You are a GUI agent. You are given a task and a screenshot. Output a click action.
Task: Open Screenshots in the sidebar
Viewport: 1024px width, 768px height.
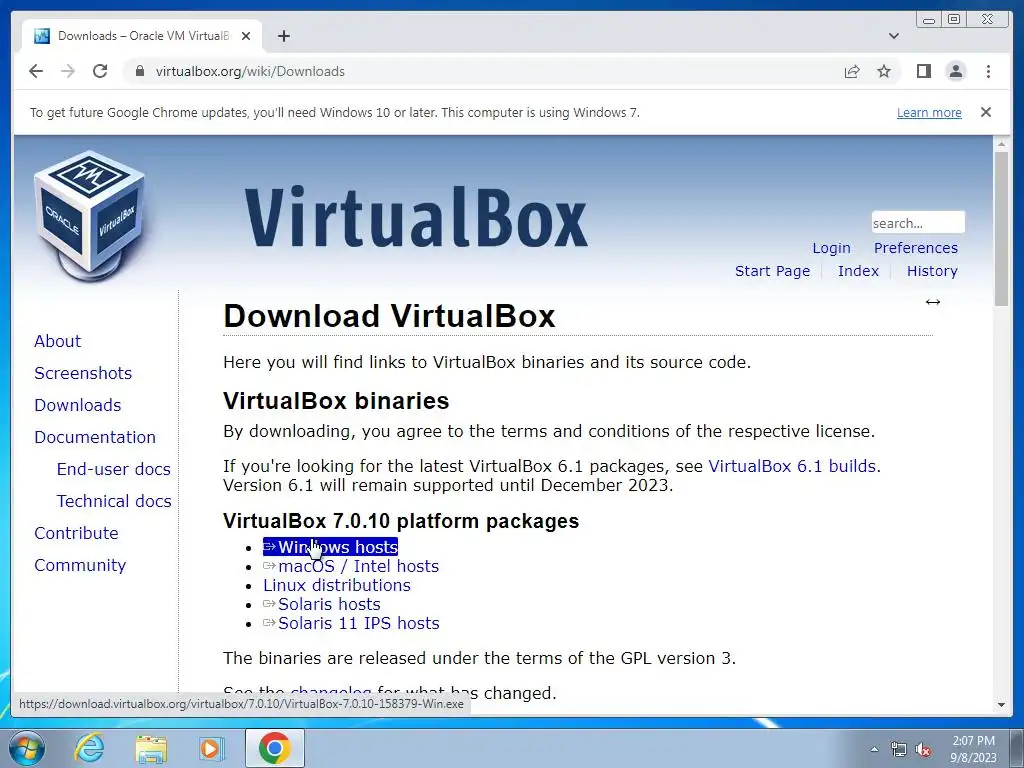[x=83, y=373]
